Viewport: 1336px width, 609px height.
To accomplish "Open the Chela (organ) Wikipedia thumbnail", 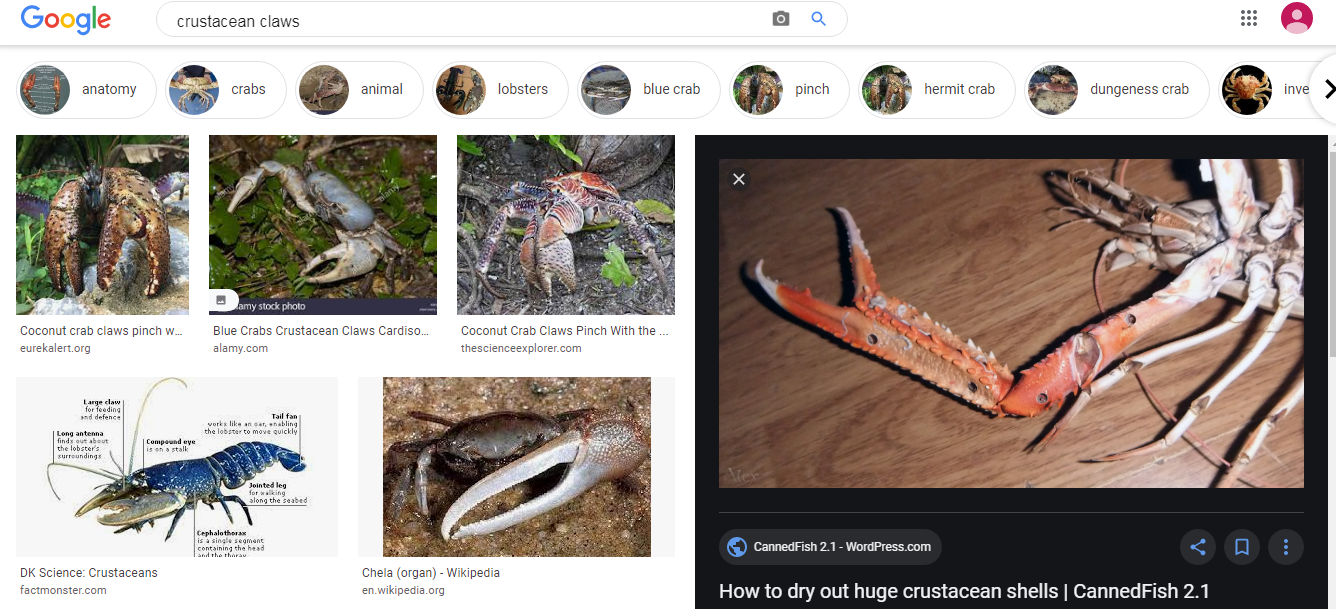I will click(x=517, y=467).
